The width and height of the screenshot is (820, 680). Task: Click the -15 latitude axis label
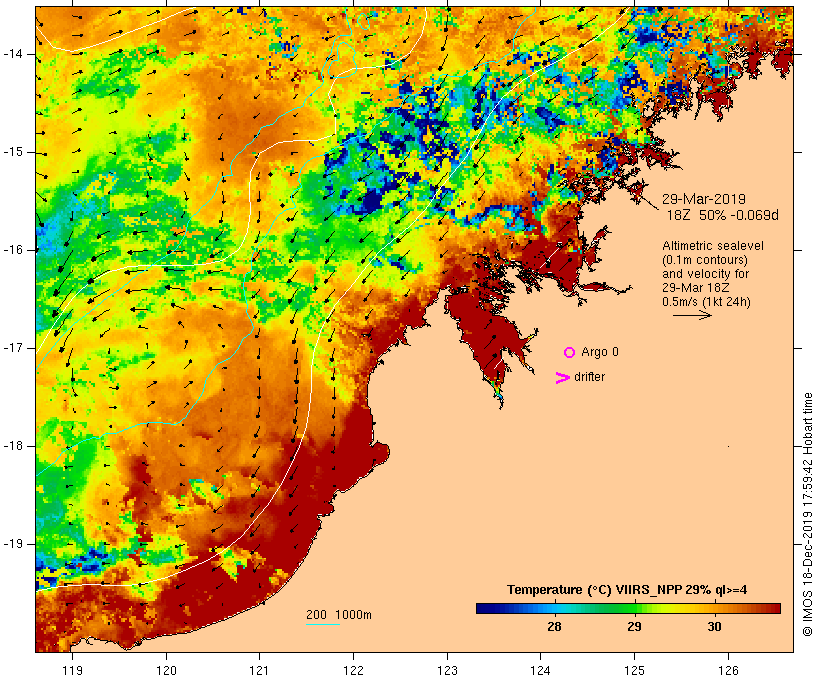(13, 152)
